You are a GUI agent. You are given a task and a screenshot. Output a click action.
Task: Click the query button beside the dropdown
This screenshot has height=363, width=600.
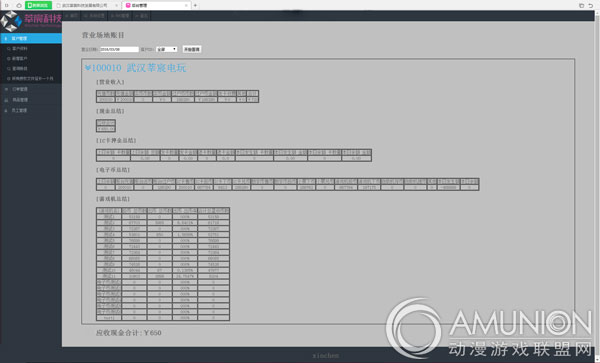[x=192, y=49]
